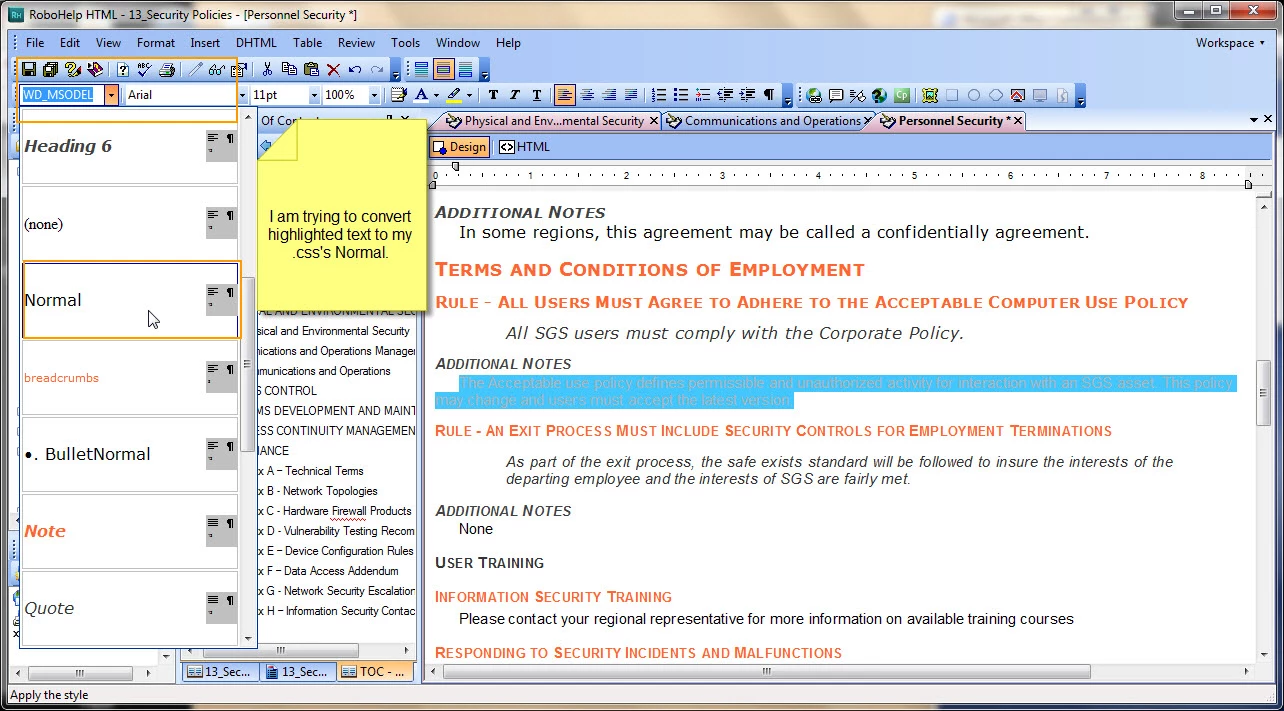1284x711 pixels.
Task: Click the yellow highlight color swatch
Action: pyautogui.click(x=454, y=95)
